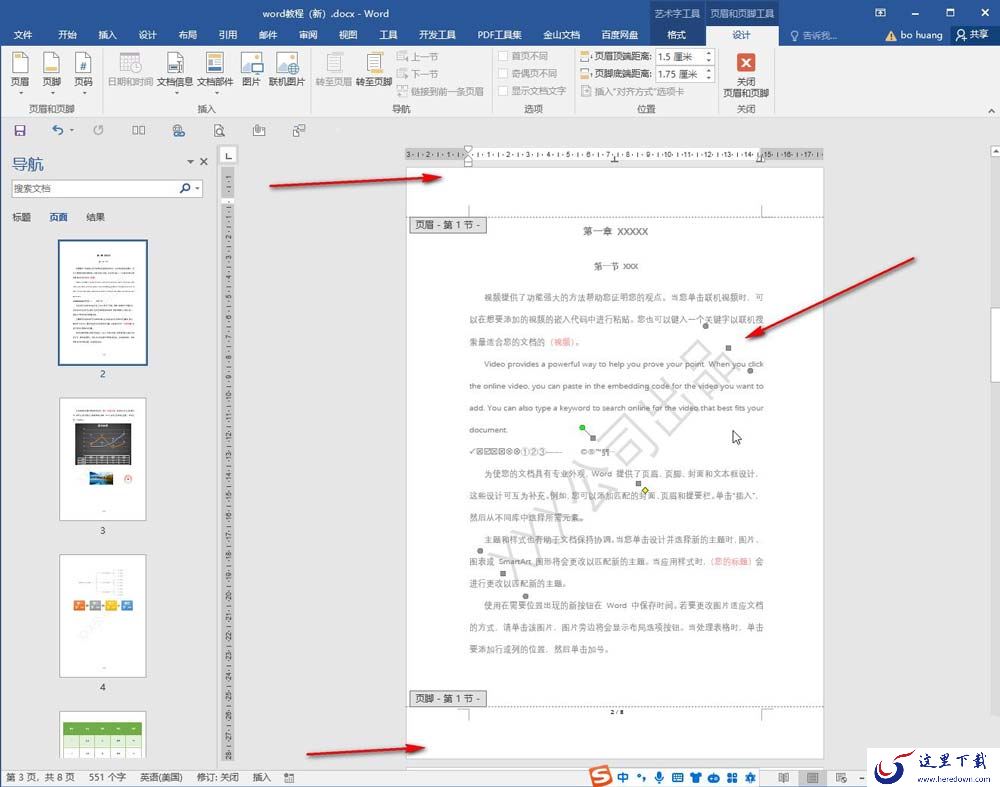Click the two-page view icon in quick toolbar
Viewport: 1000px width, 787px height.
point(138,130)
